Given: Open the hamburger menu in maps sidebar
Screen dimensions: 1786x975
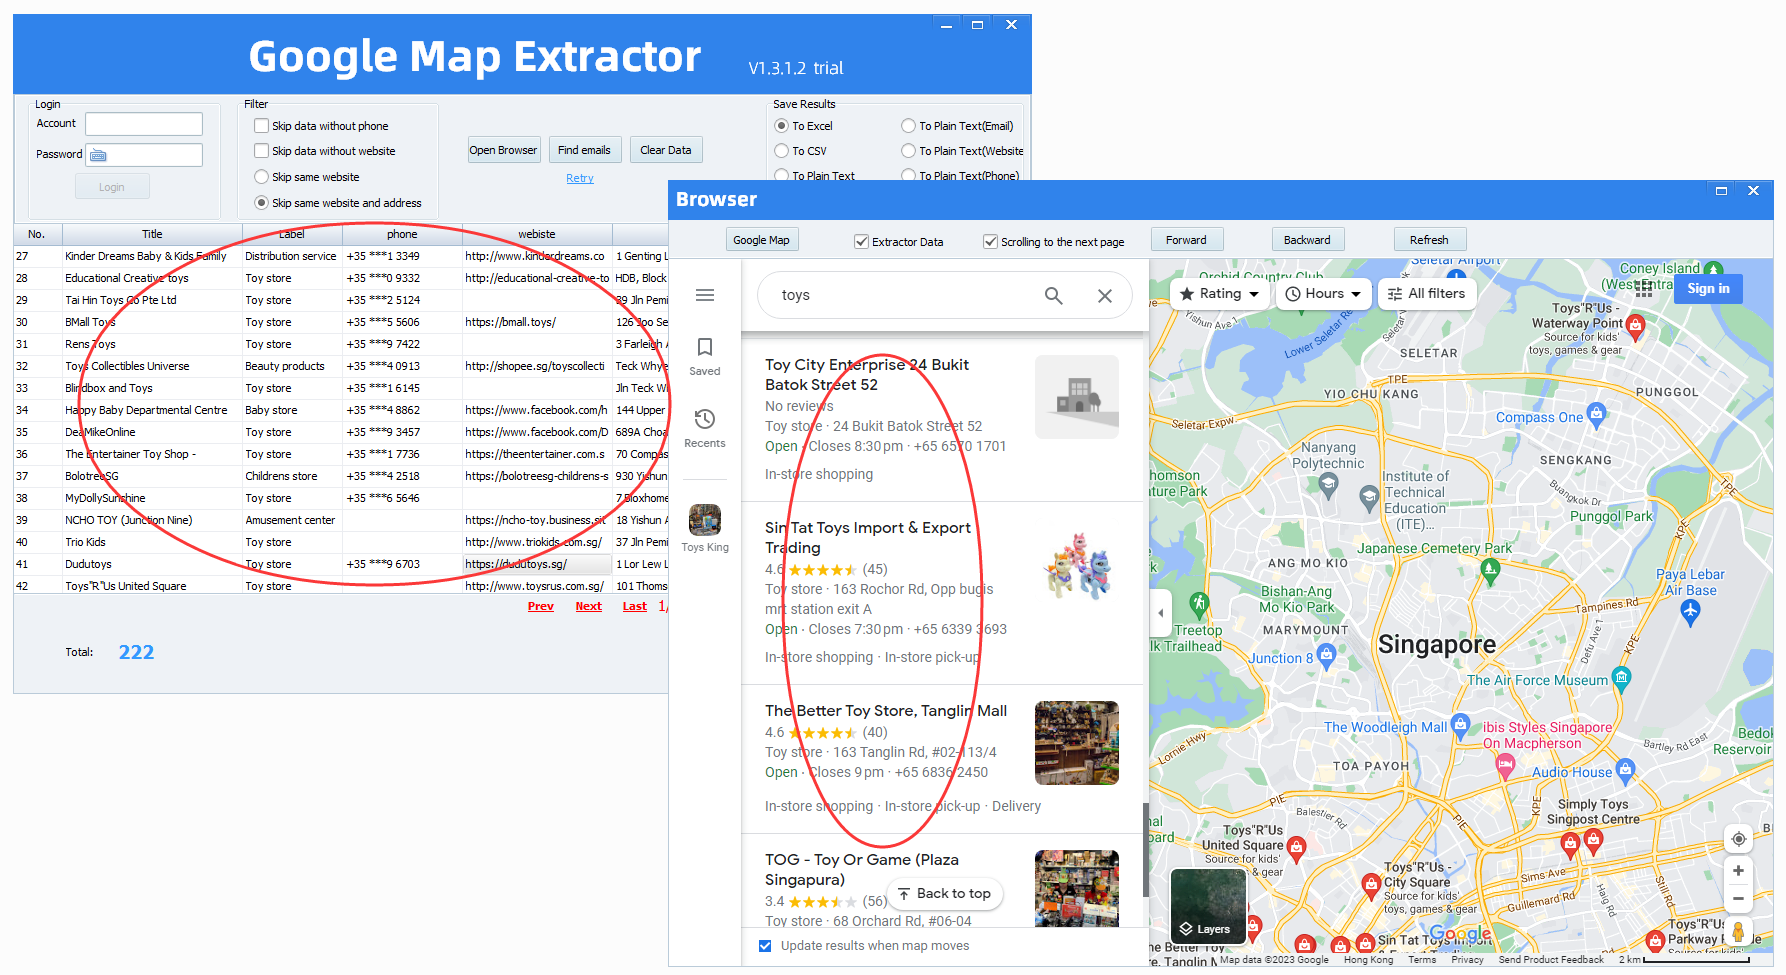Looking at the screenshot, I should (705, 295).
